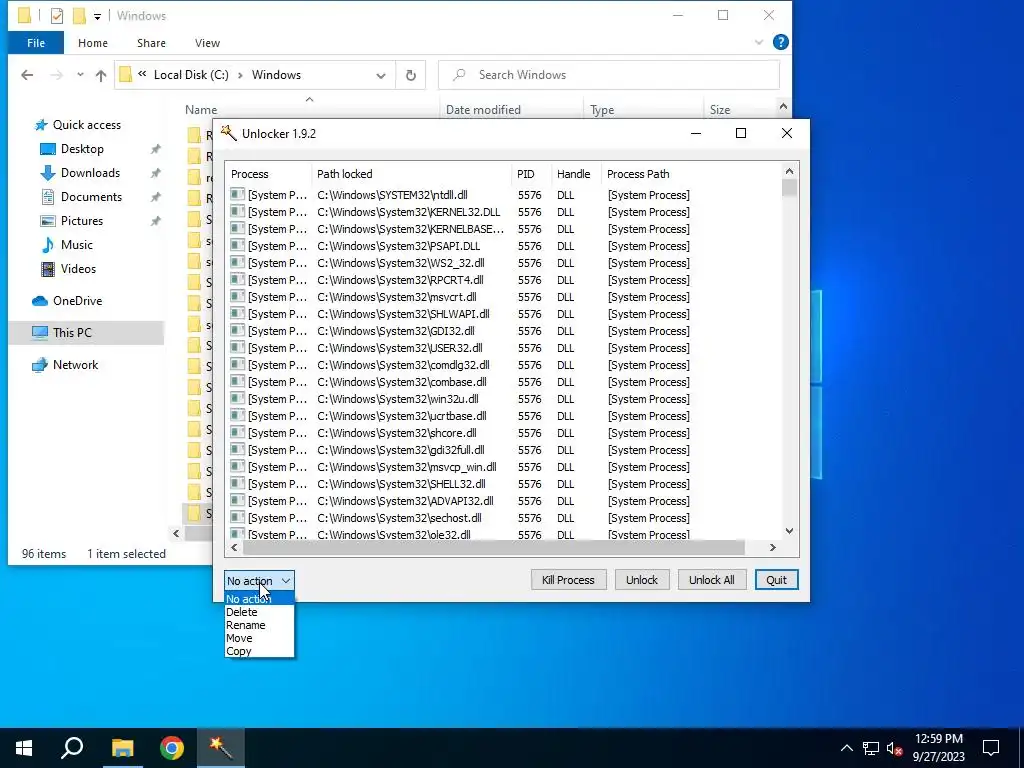The width and height of the screenshot is (1024, 768).
Task: Open the recent locations dropdown arrow
Action: [x=80, y=75]
